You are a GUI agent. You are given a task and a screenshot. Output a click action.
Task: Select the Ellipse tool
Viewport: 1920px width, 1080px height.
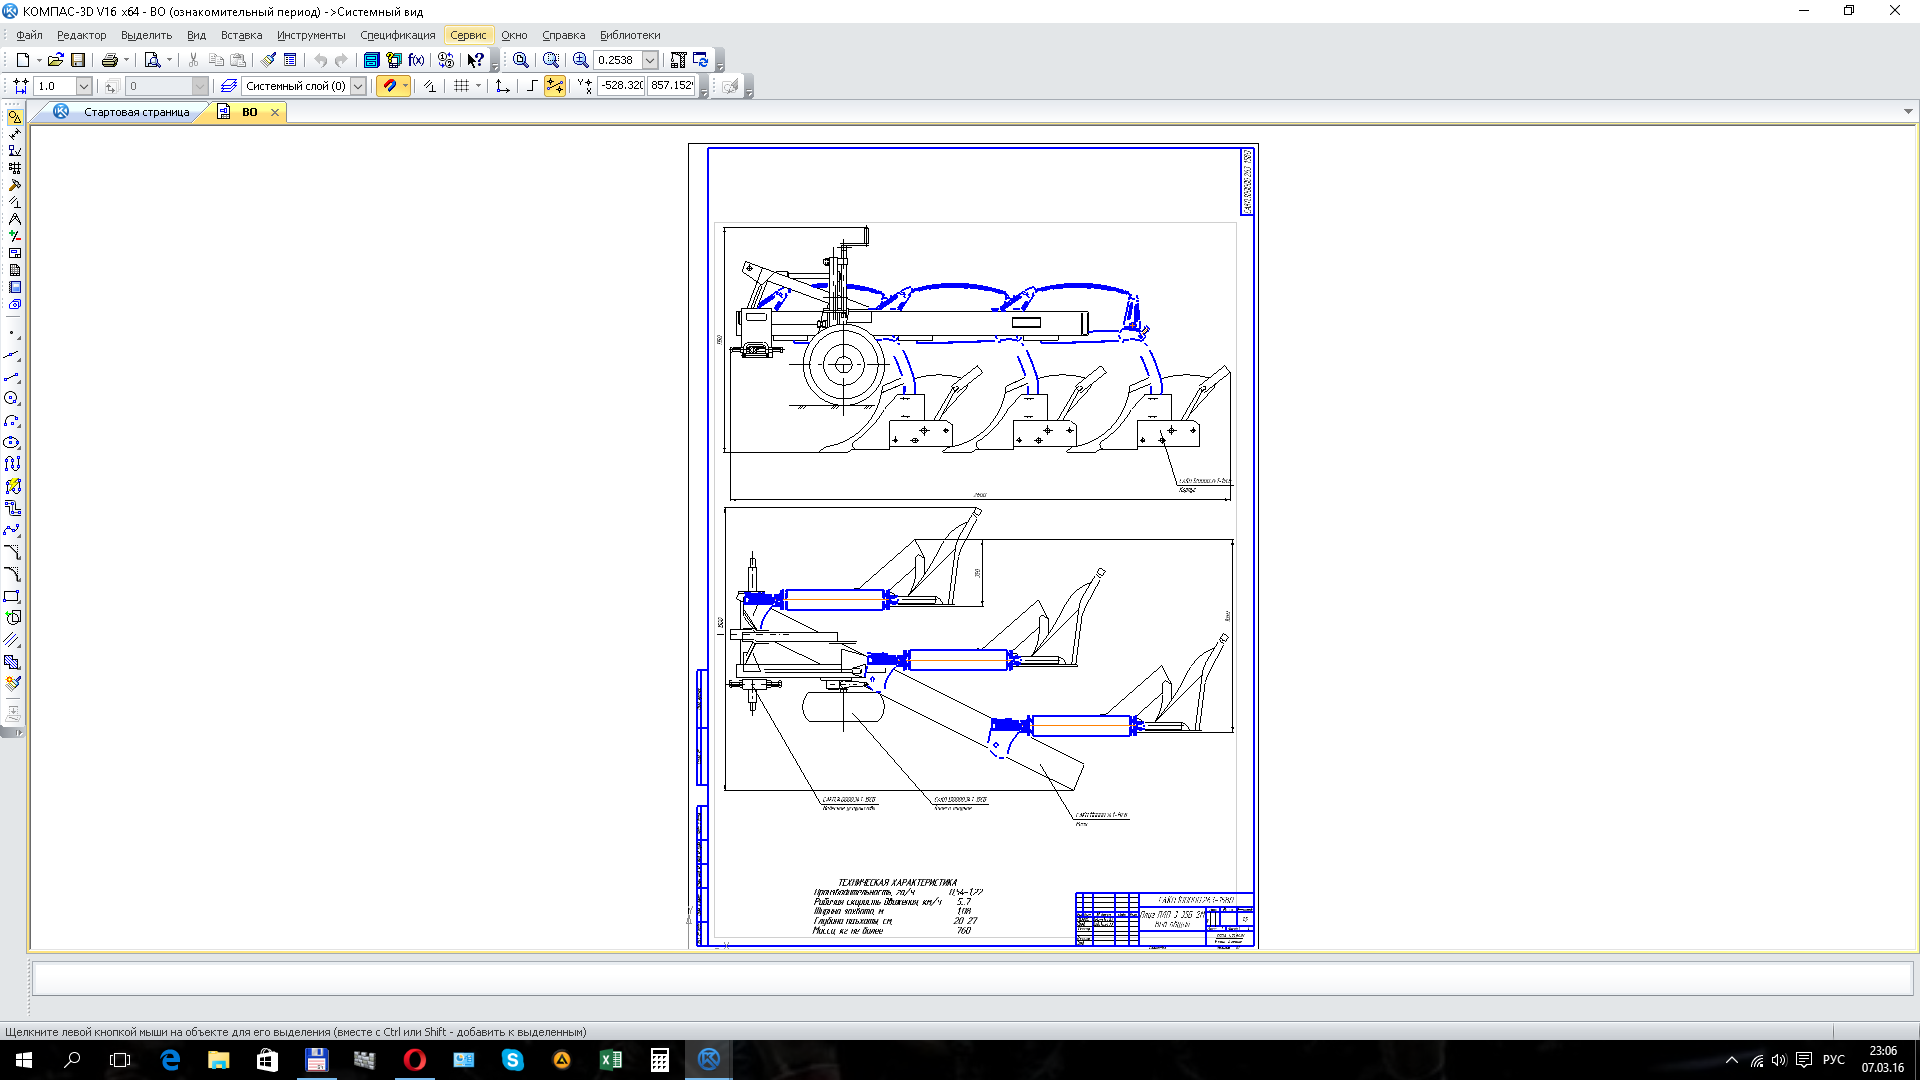[12, 442]
